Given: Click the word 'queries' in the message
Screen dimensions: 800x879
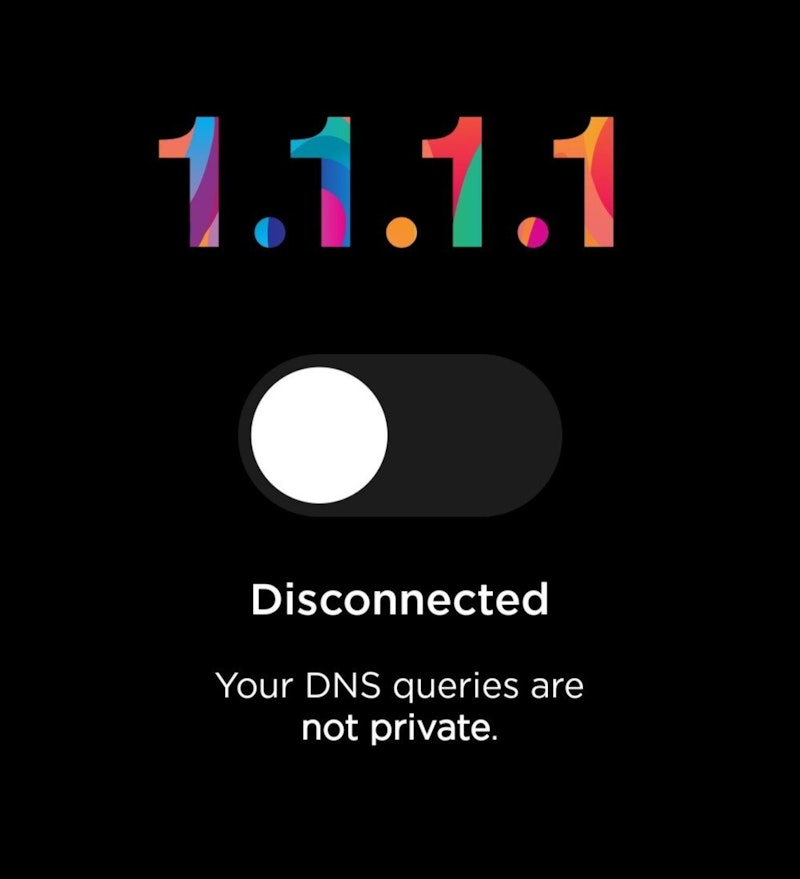Looking at the screenshot, I should [455, 687].
